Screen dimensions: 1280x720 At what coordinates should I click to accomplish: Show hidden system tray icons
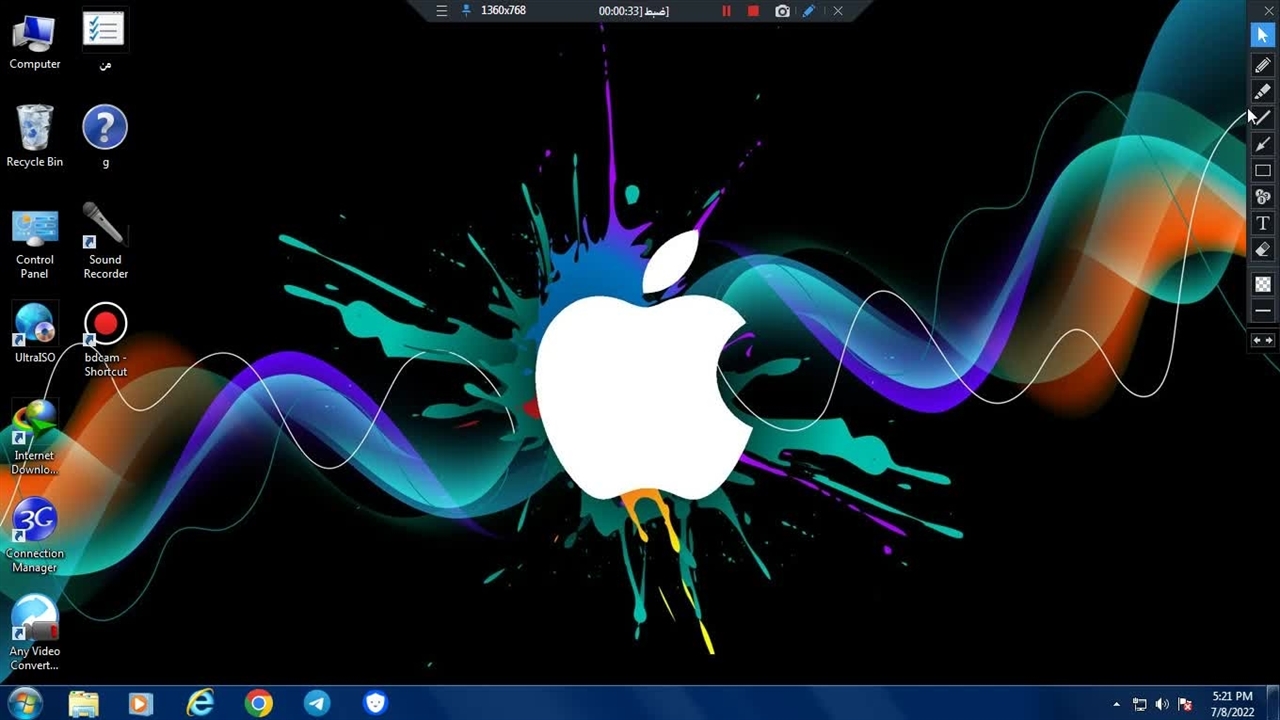click(x=1116, y=704)
